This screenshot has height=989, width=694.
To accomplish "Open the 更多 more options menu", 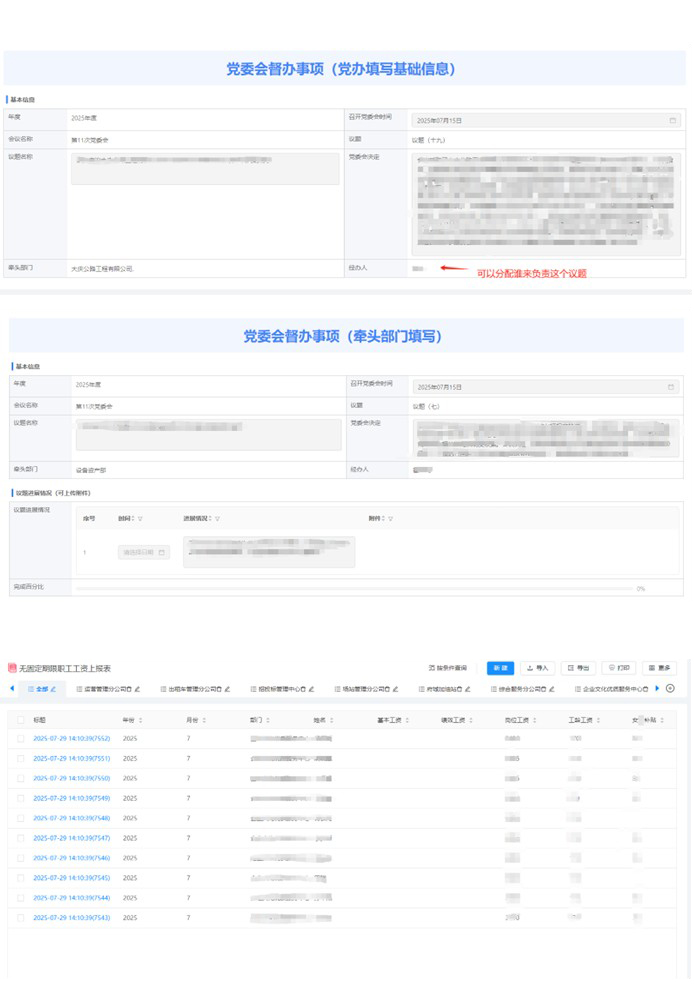I will [660, 668].
